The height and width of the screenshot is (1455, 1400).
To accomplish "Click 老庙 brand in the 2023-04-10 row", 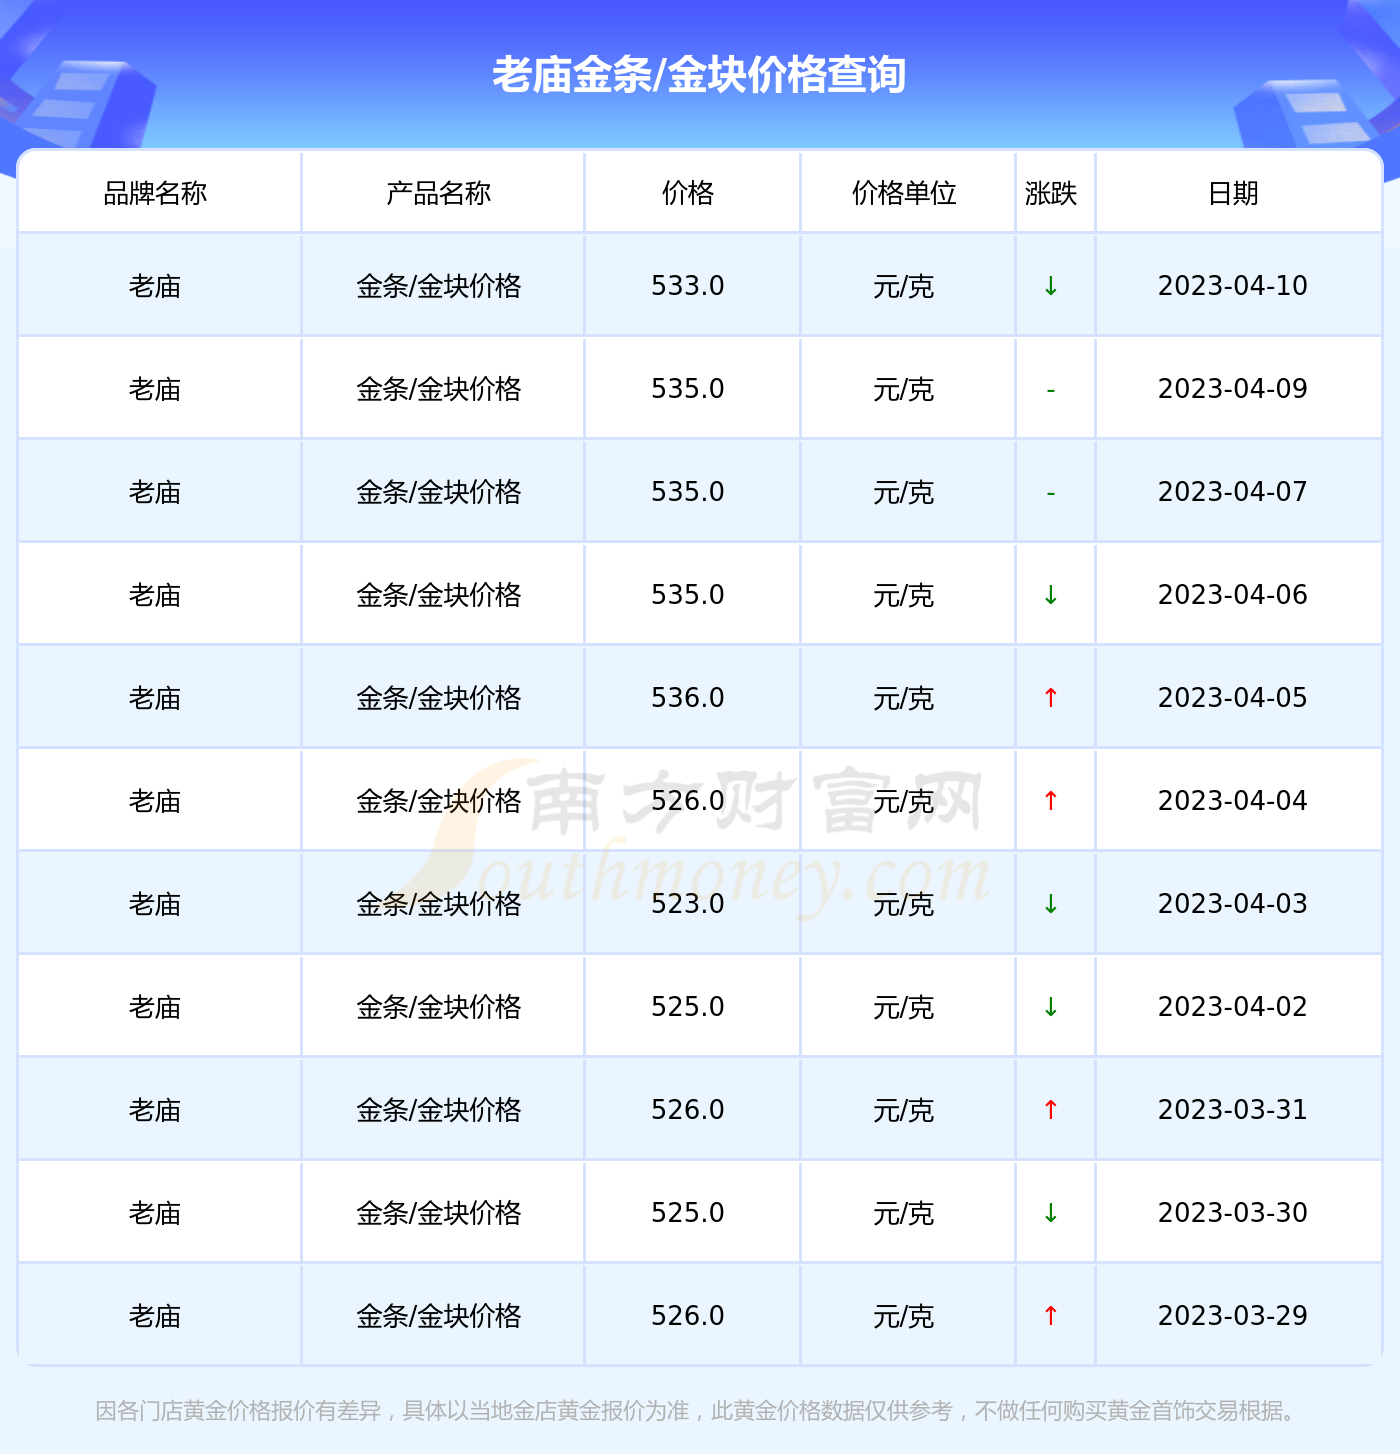I will [x=155, y=287].
